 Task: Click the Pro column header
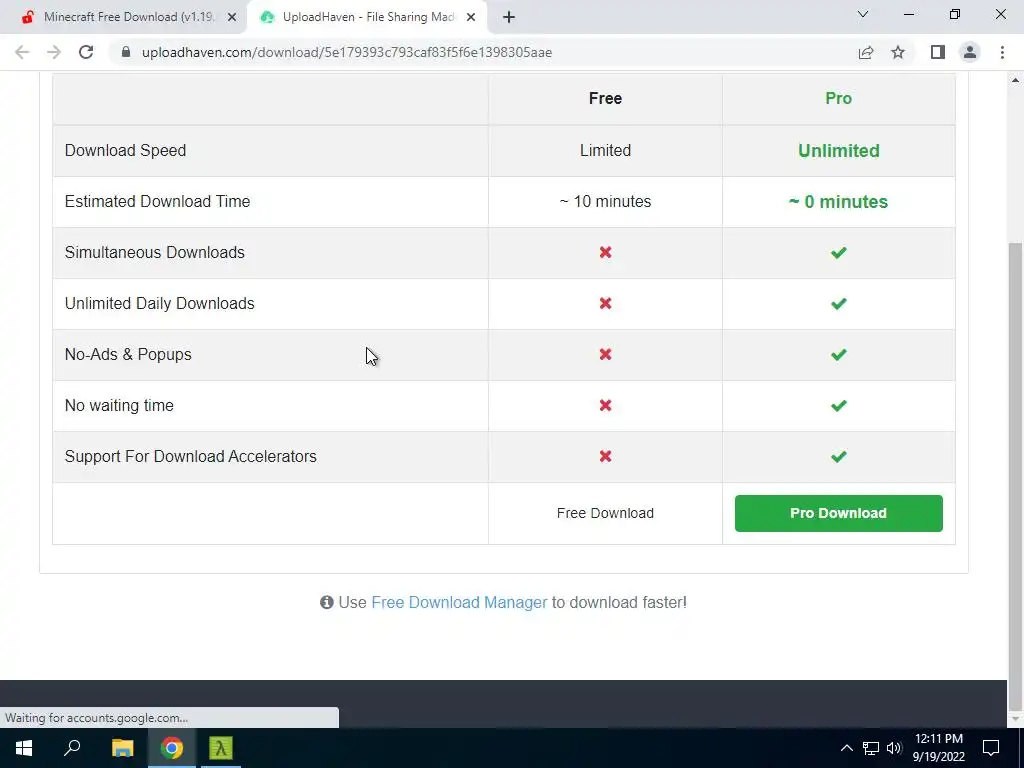pyautogui.click(x=839, y=99)
